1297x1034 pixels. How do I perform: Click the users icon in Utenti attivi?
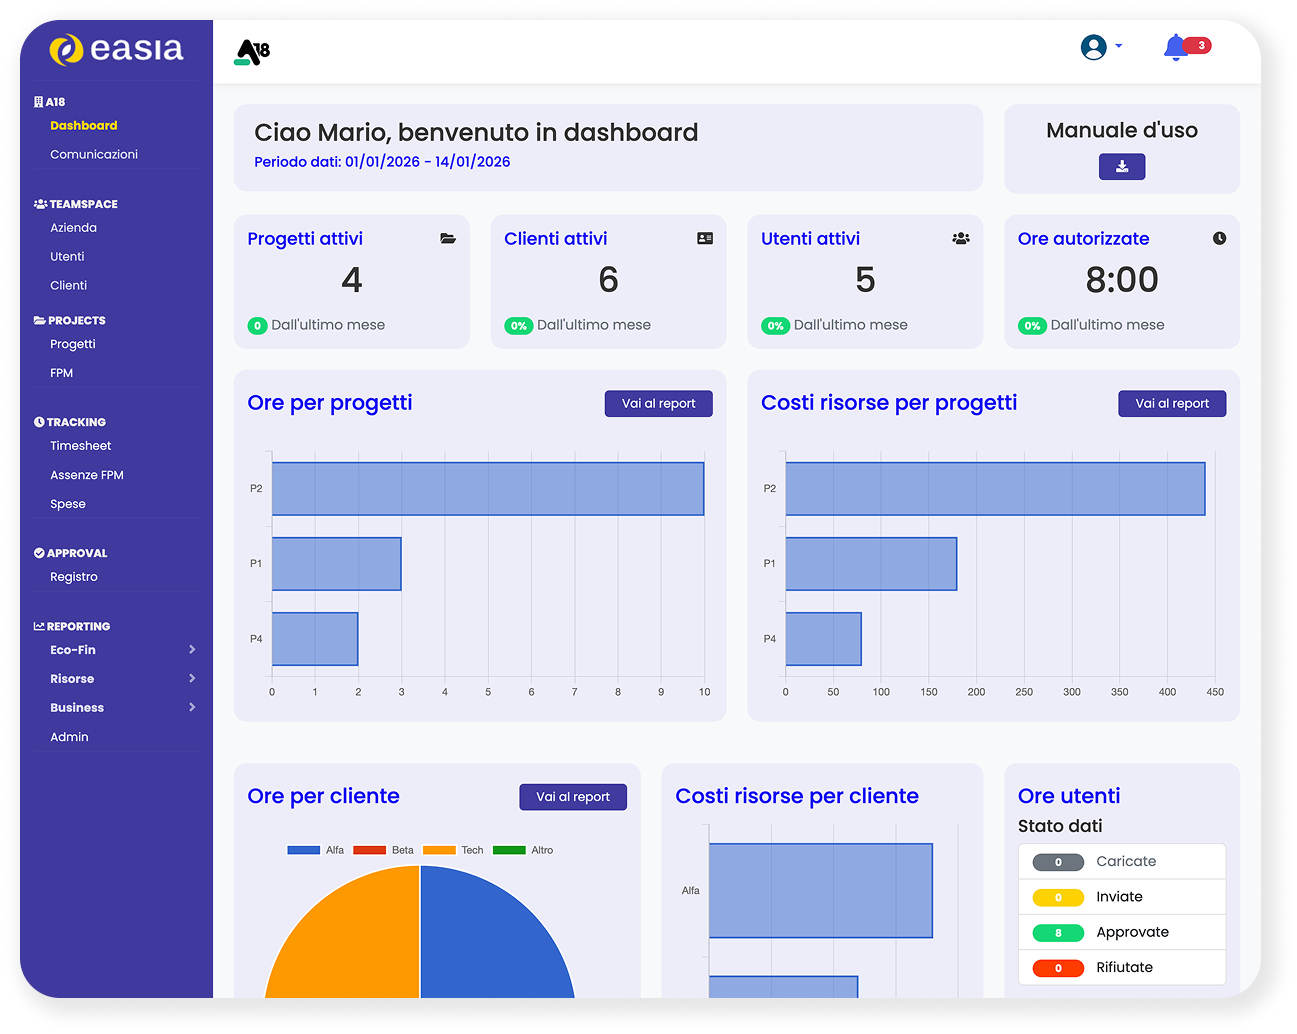pos(961,239)
